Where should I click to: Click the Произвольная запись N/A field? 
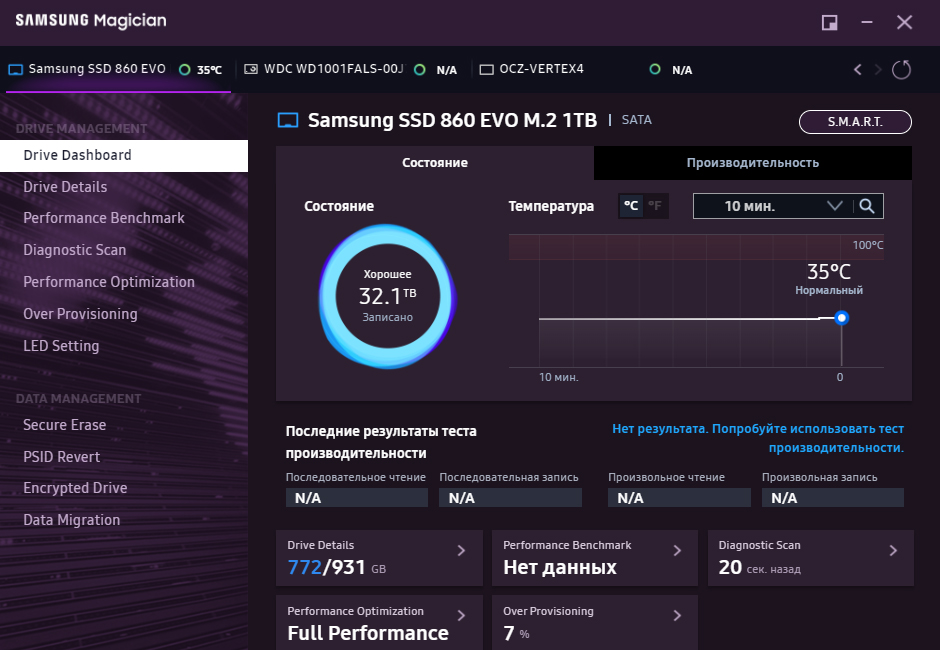coord(833,498)
